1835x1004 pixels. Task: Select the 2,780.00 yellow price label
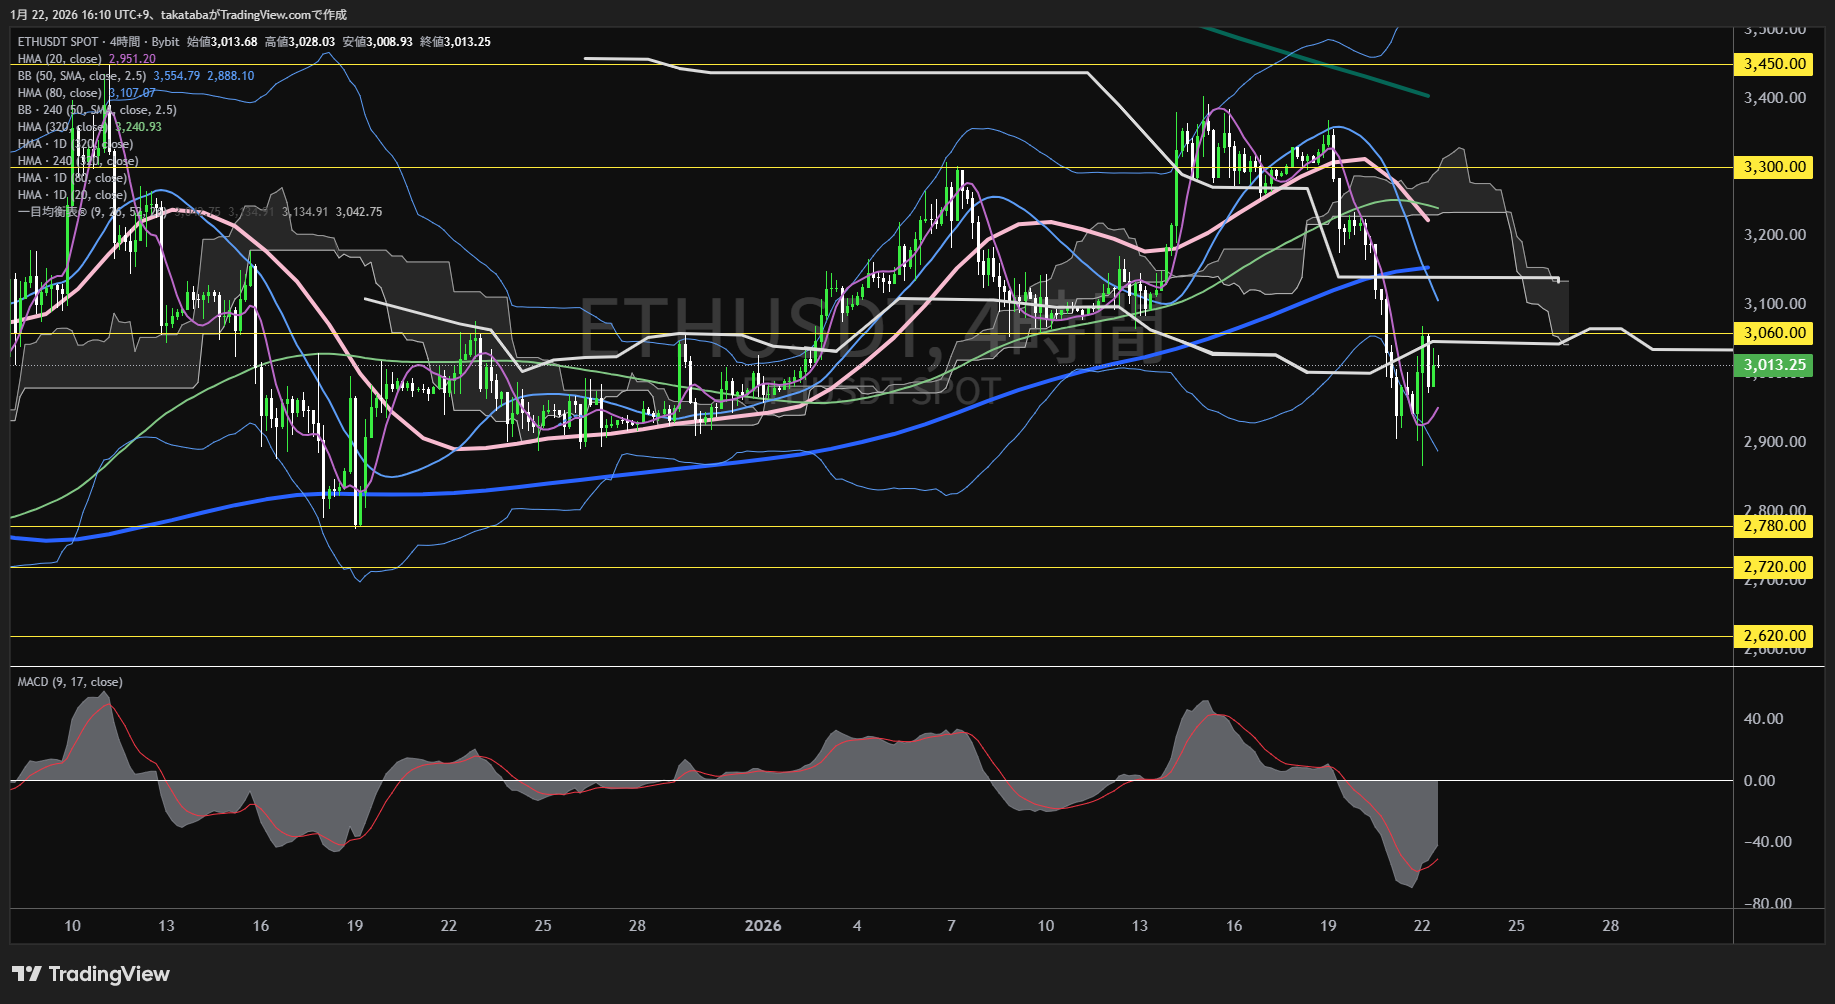pyautogui.click(x=1775, y=526)
